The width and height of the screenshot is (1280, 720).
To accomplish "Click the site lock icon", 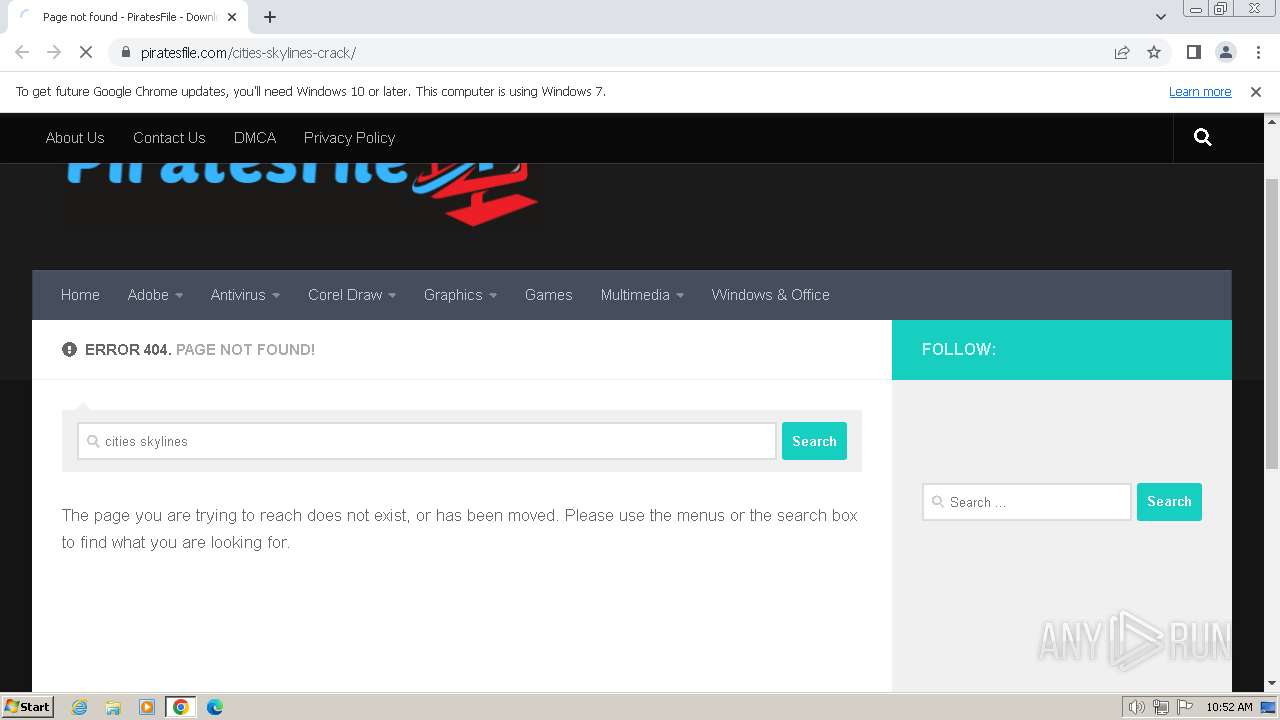I will click(x=125, y=52).
